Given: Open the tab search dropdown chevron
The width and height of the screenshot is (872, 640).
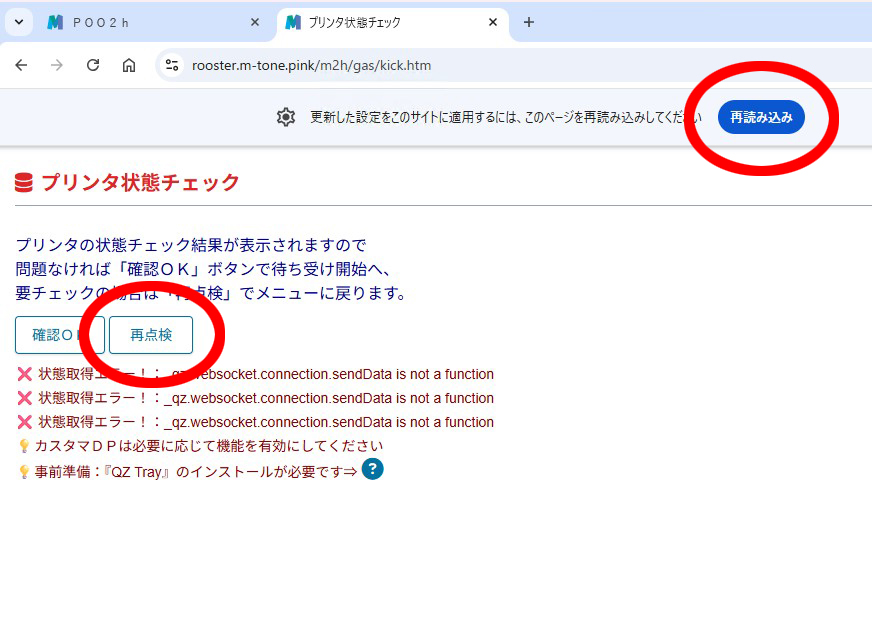Looking at the screenshot, I should coord(18,22).
